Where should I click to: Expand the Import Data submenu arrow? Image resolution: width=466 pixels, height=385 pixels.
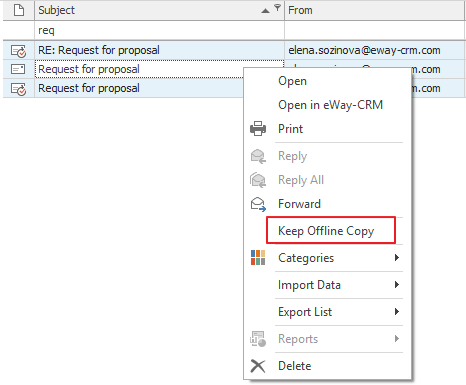pyautogui.click(x=397, y=284)
